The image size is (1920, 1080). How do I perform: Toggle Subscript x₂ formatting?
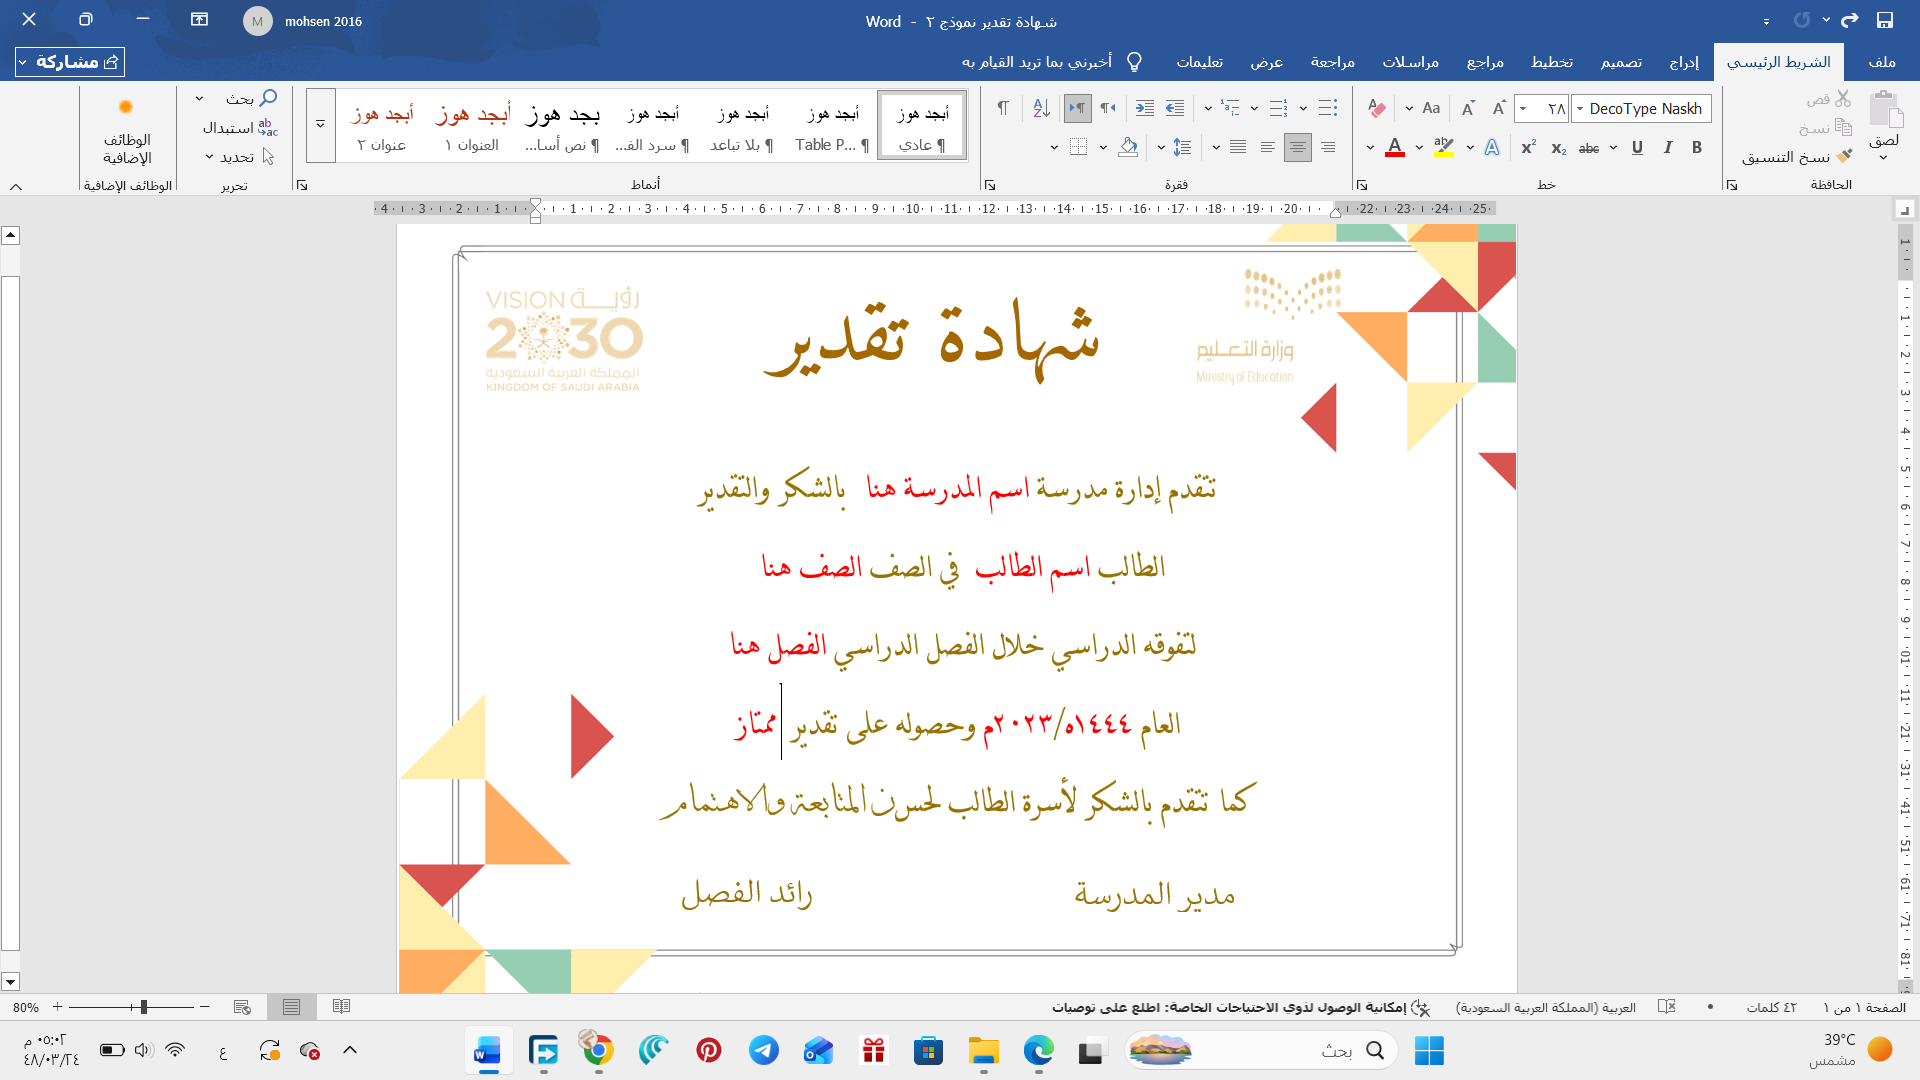(1558, 148)
